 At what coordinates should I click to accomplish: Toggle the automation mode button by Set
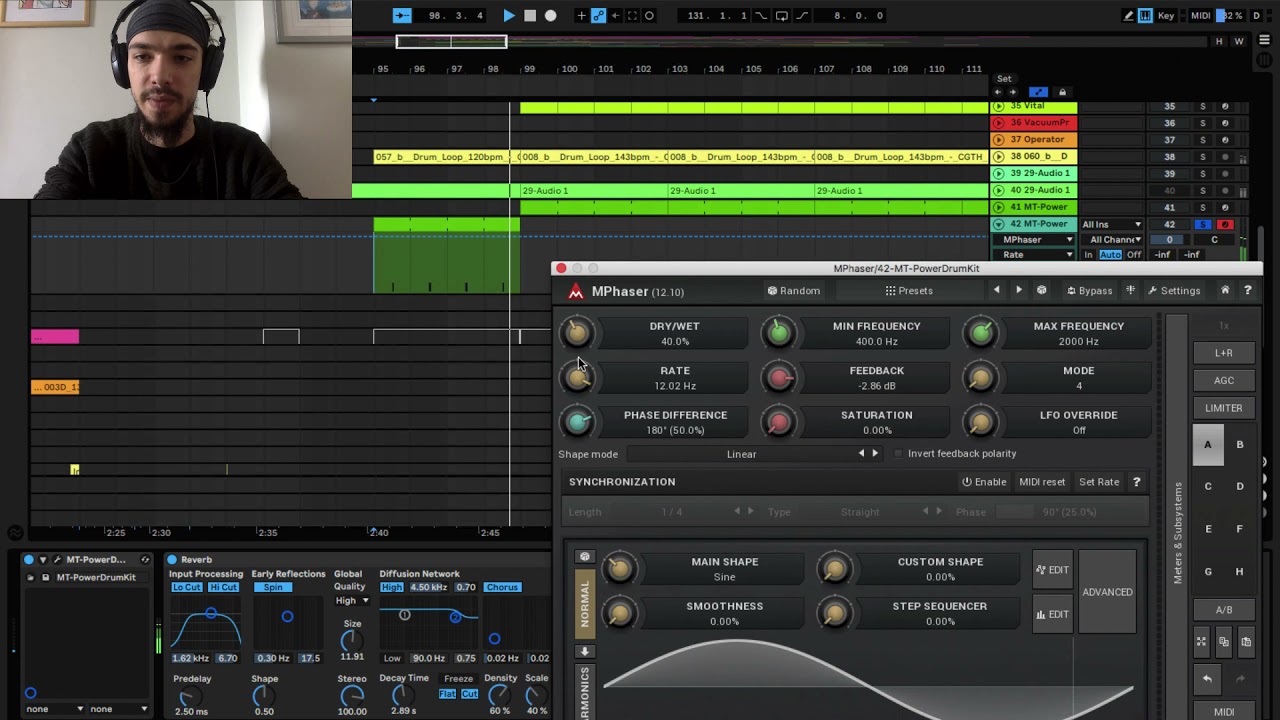click(x=1038, y=92)
